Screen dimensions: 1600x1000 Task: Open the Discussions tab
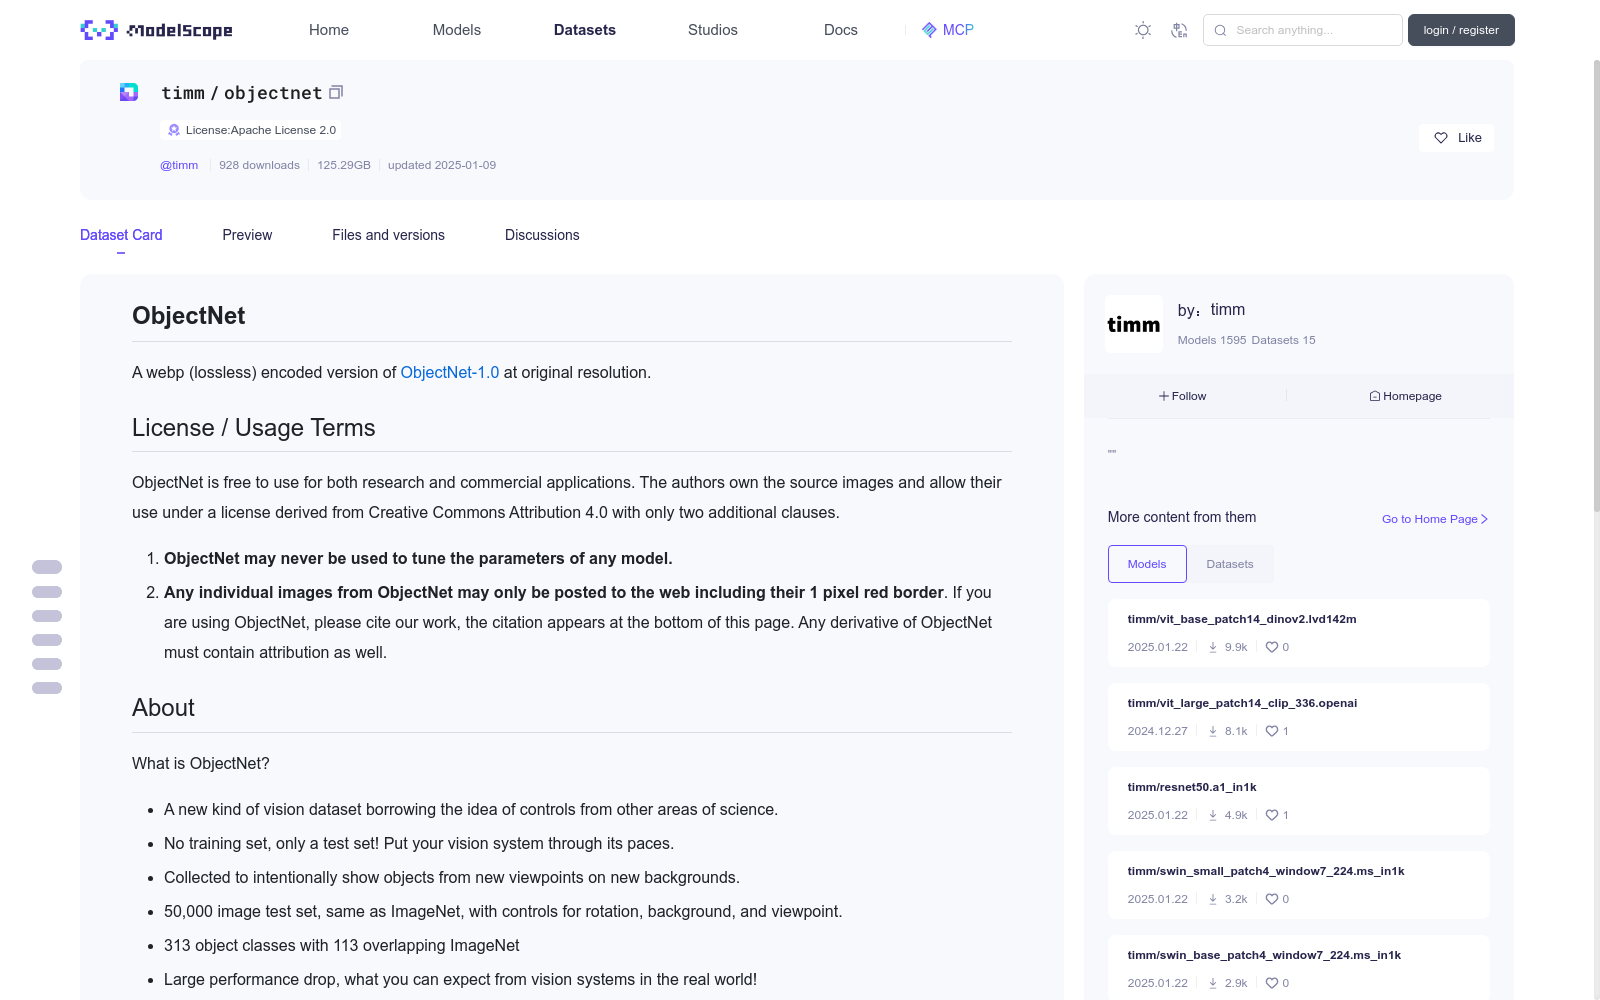pos(542,235)
